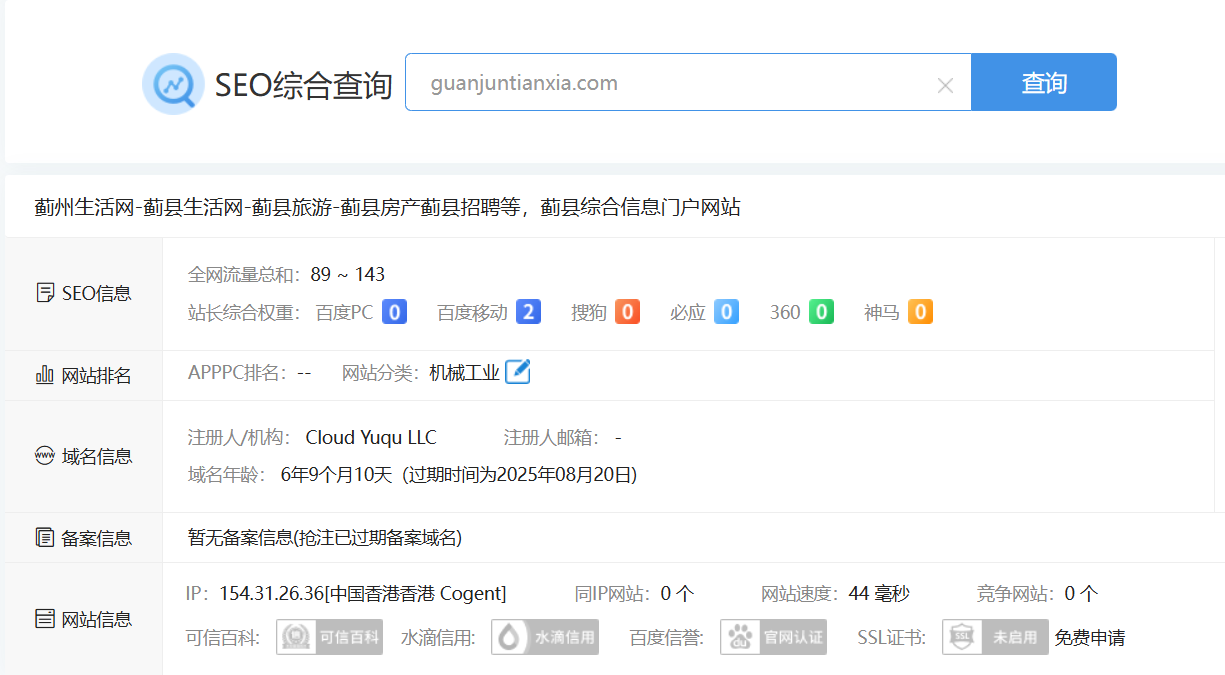Clear the domain search field with X

click(x=945, y=86)
